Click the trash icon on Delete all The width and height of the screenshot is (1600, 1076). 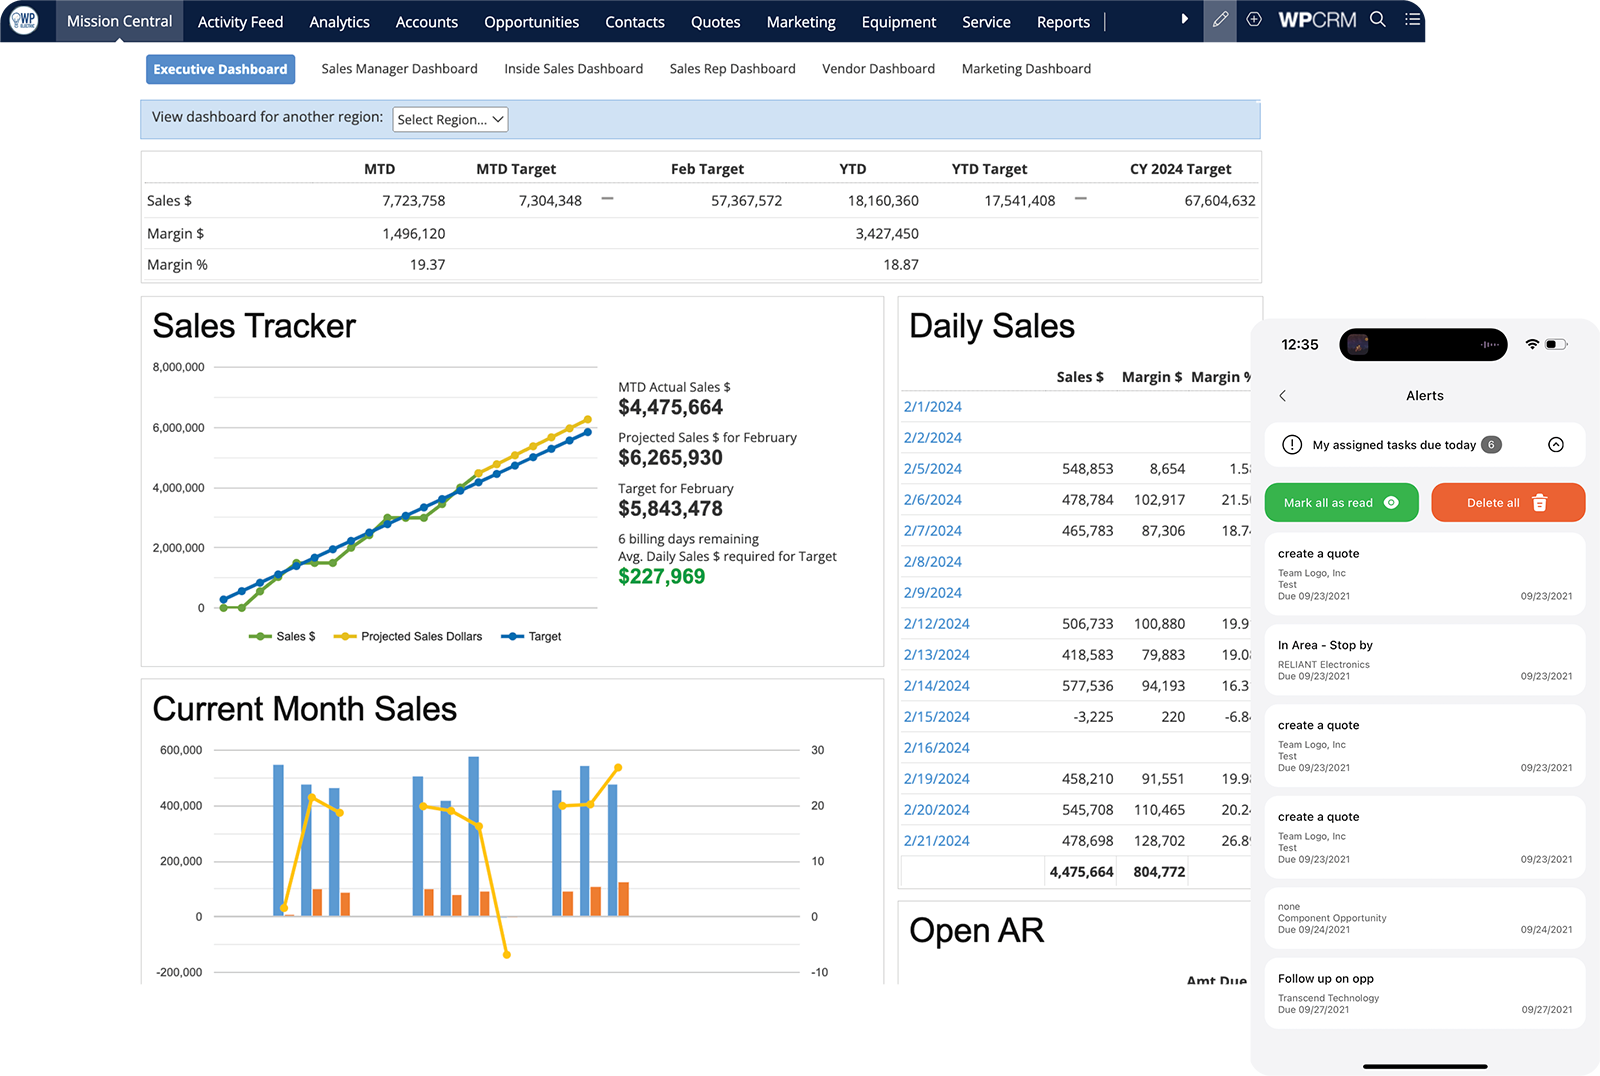pyautogui.click(x=1540, y=503)
